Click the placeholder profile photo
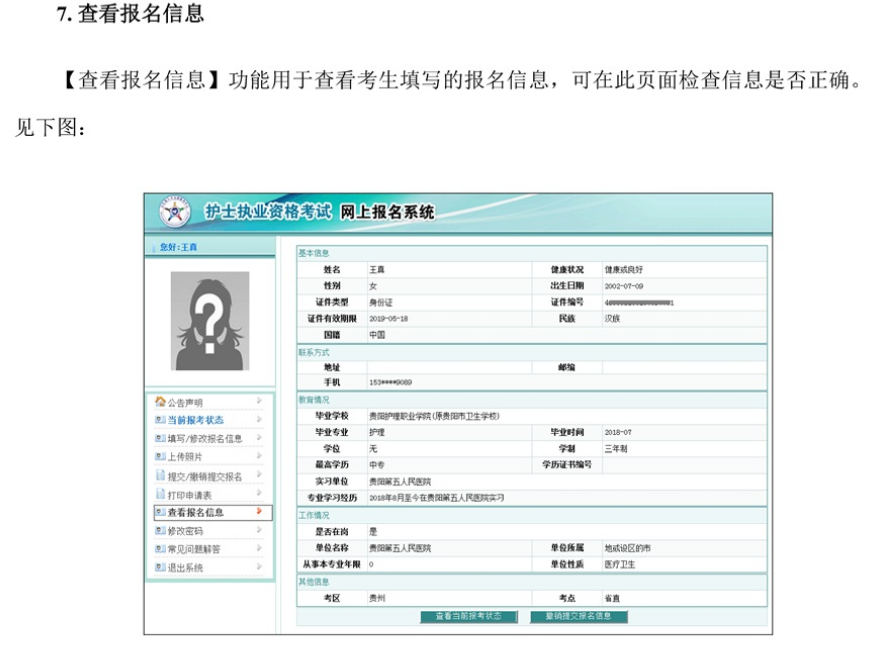This screenshot has height=657, width=875. (x=210, y=321)
